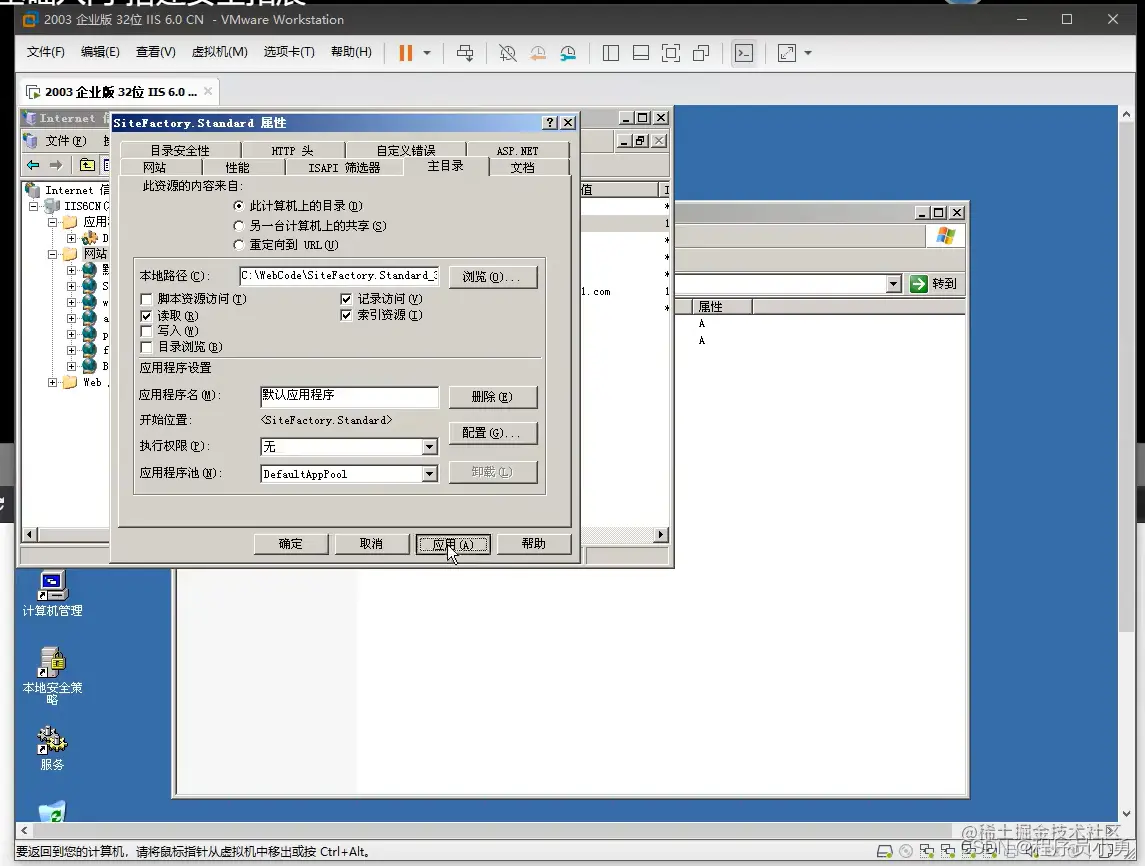Screen dimensions: 1145x866
Task: Open the power options arrow beside pause
Action: pos(427,53)
